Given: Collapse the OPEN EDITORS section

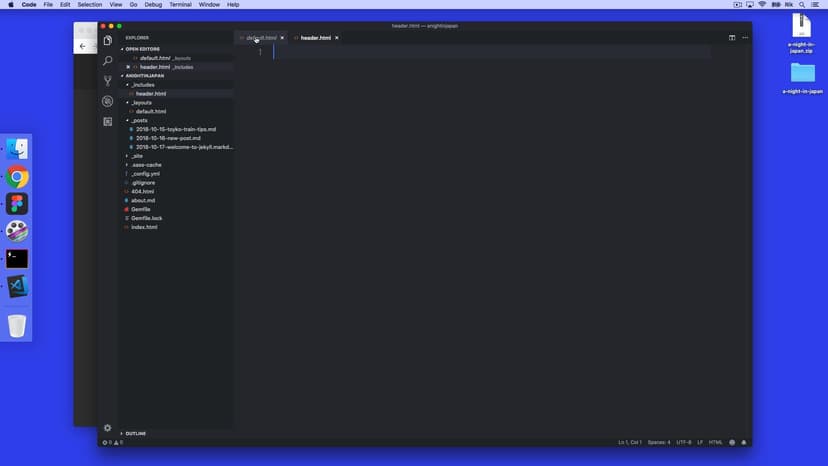Looking at the screenshot, I should [141, 48].
